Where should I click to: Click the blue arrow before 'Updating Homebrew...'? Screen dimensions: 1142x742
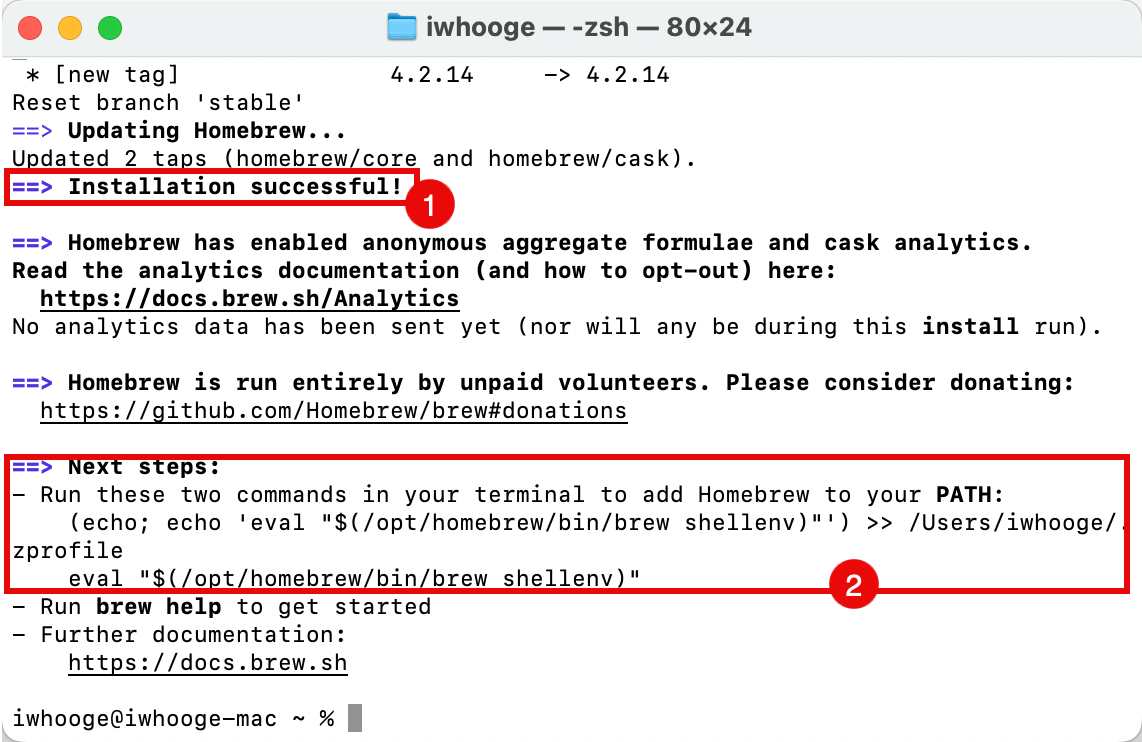(x=32, y=131)
